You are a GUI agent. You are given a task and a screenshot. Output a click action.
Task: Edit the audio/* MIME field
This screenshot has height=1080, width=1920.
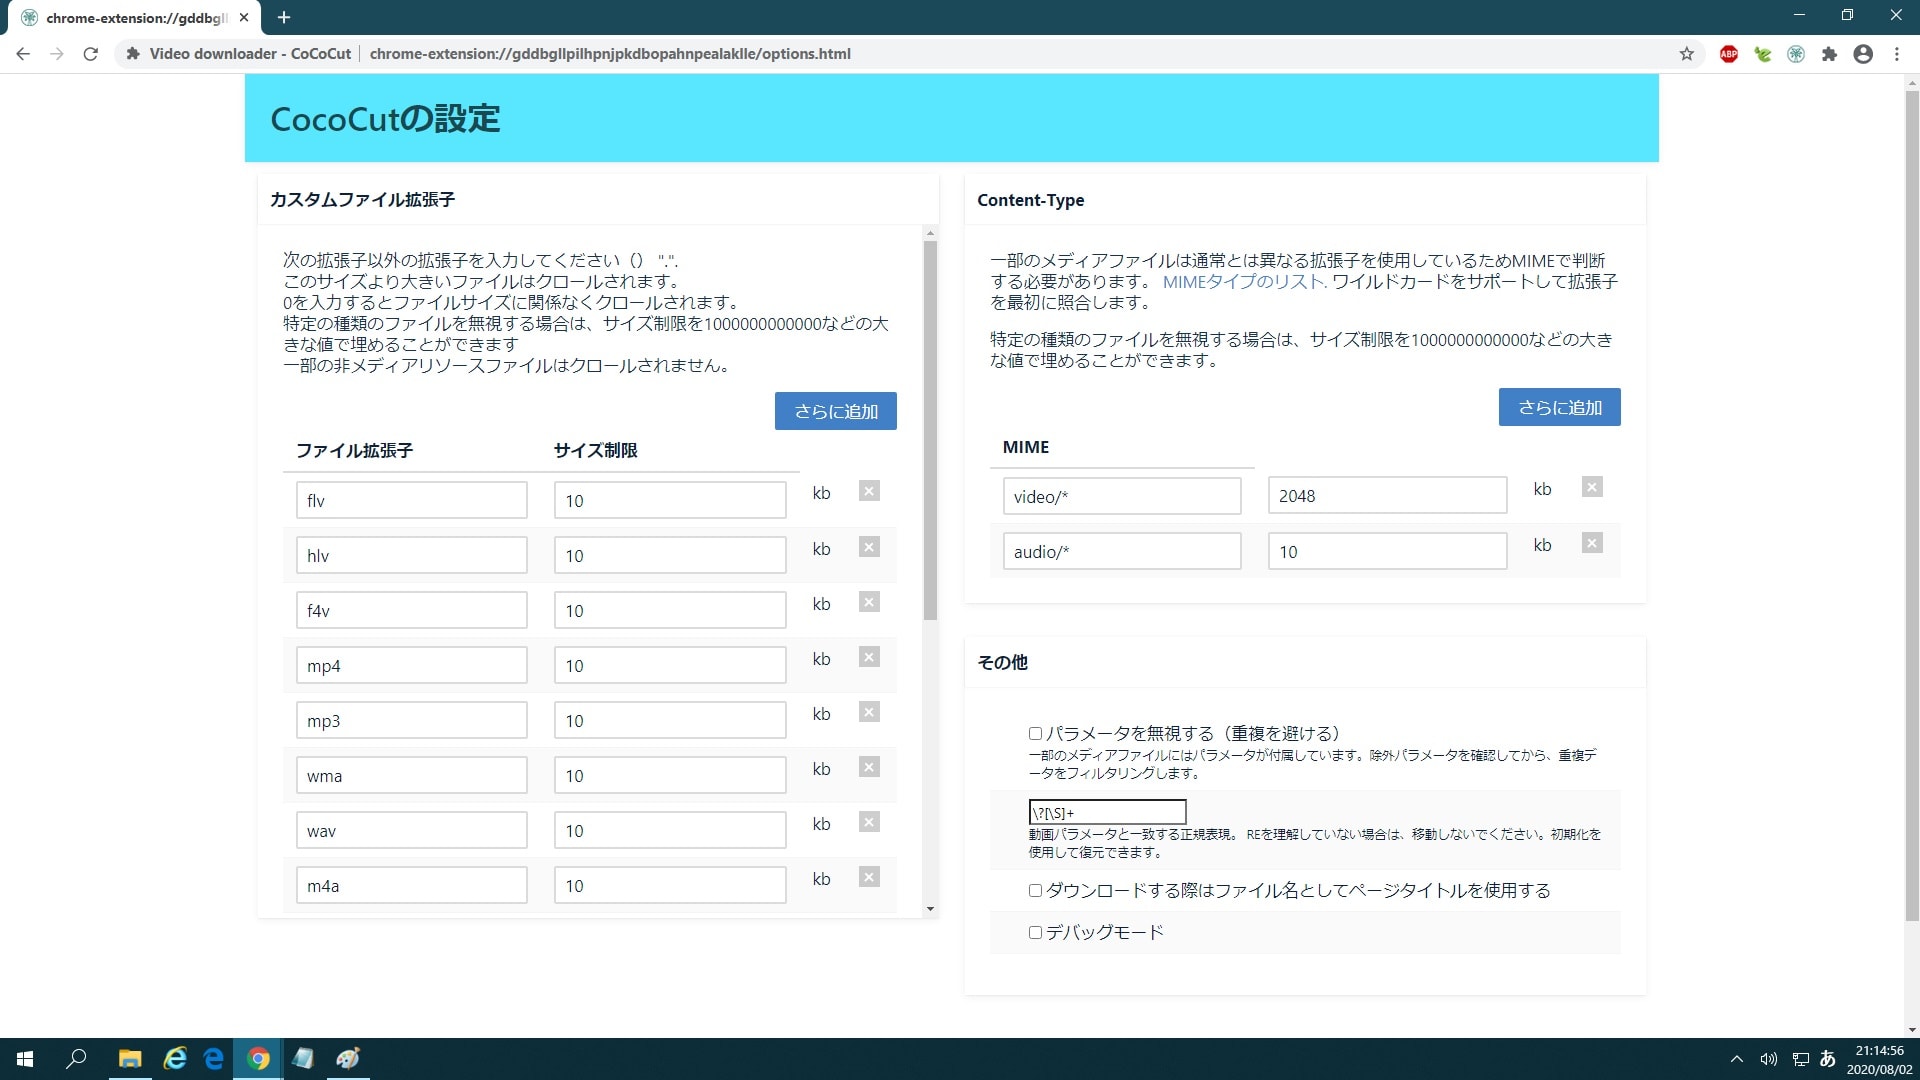1121,551
